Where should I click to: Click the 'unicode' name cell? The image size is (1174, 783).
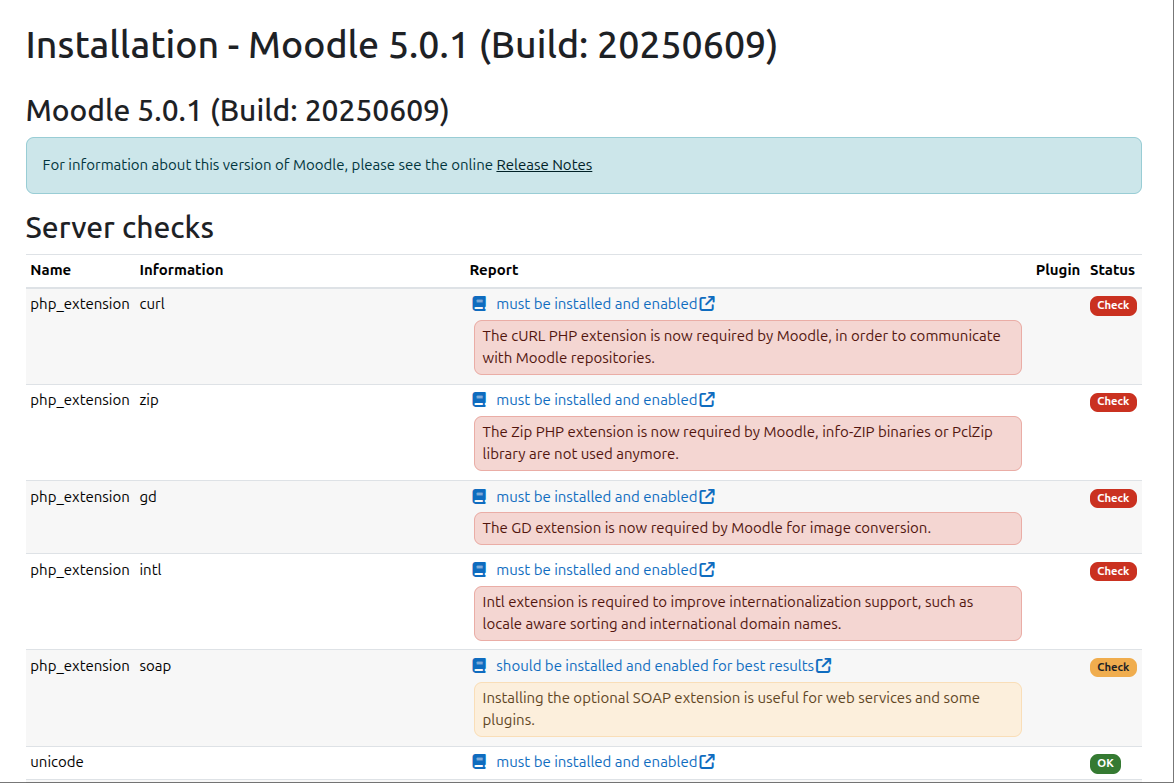[x=57, y=762]
